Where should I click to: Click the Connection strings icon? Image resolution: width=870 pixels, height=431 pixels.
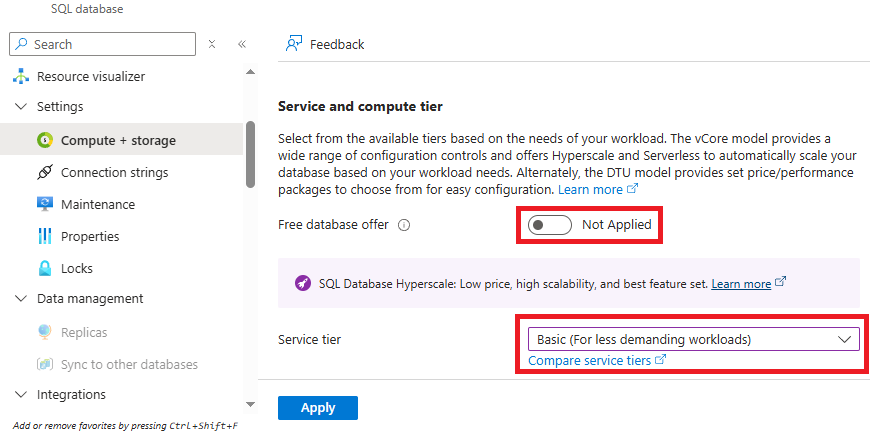pos(44,173)
